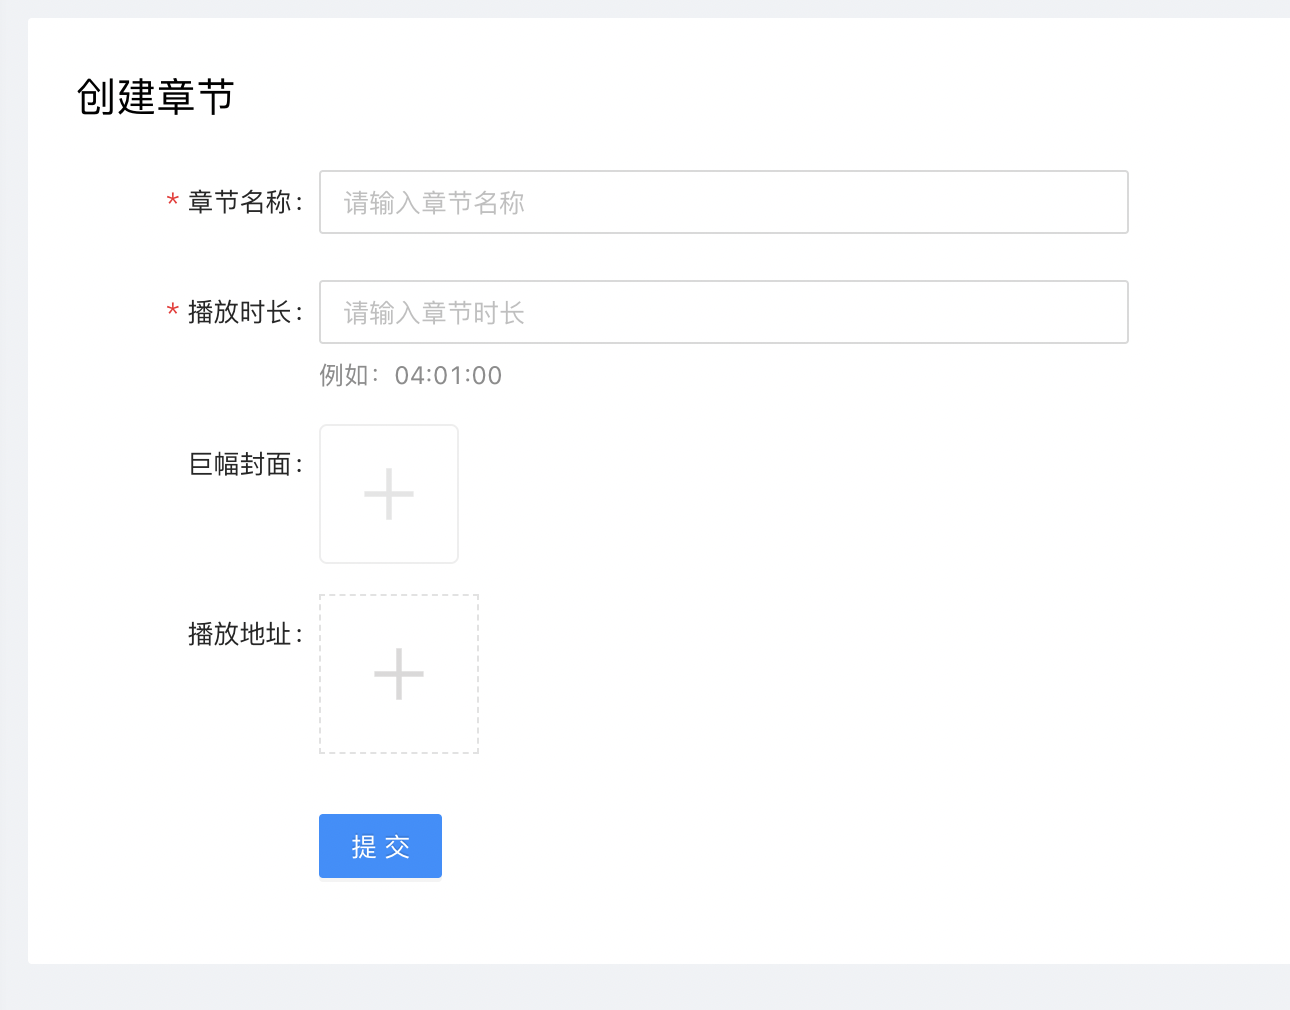The height and width of the screenshot is (1010, 1290).
Task: Click the 章节名称 field label
Action: (240, 202)
